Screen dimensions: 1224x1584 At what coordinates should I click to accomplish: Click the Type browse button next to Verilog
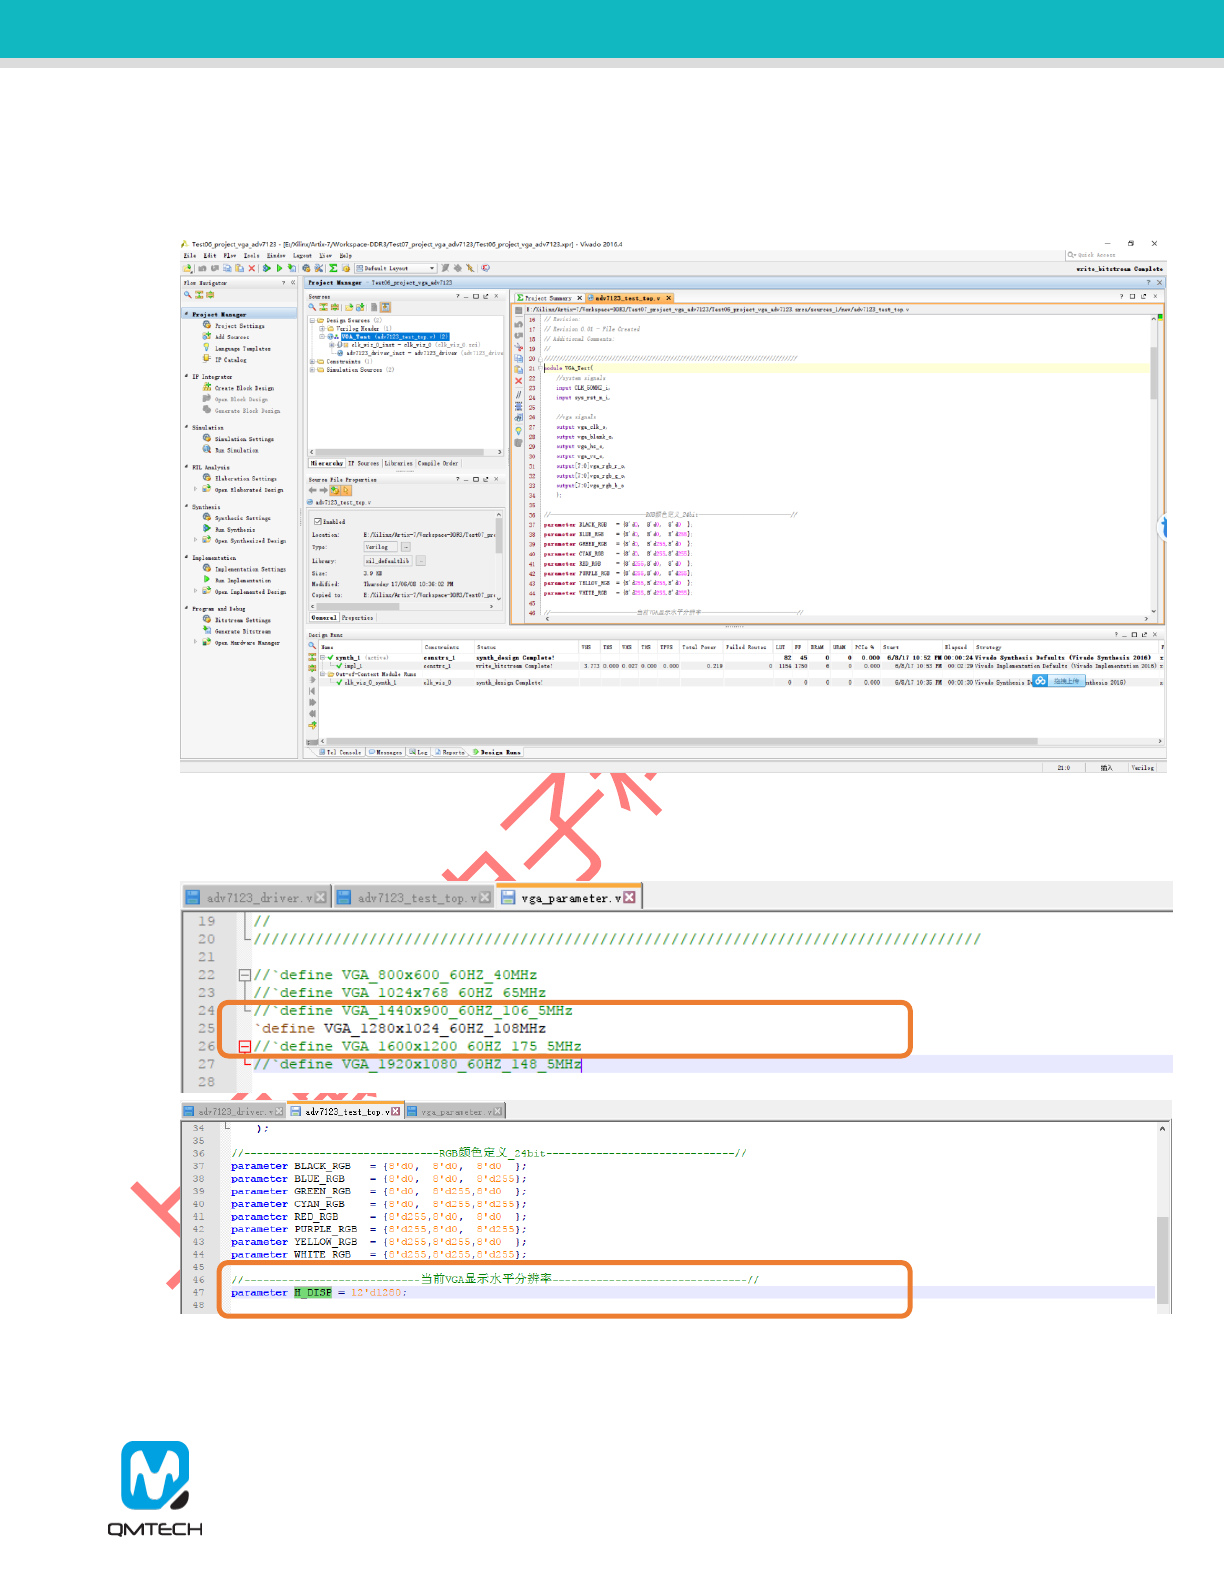[x=406, y=547]
